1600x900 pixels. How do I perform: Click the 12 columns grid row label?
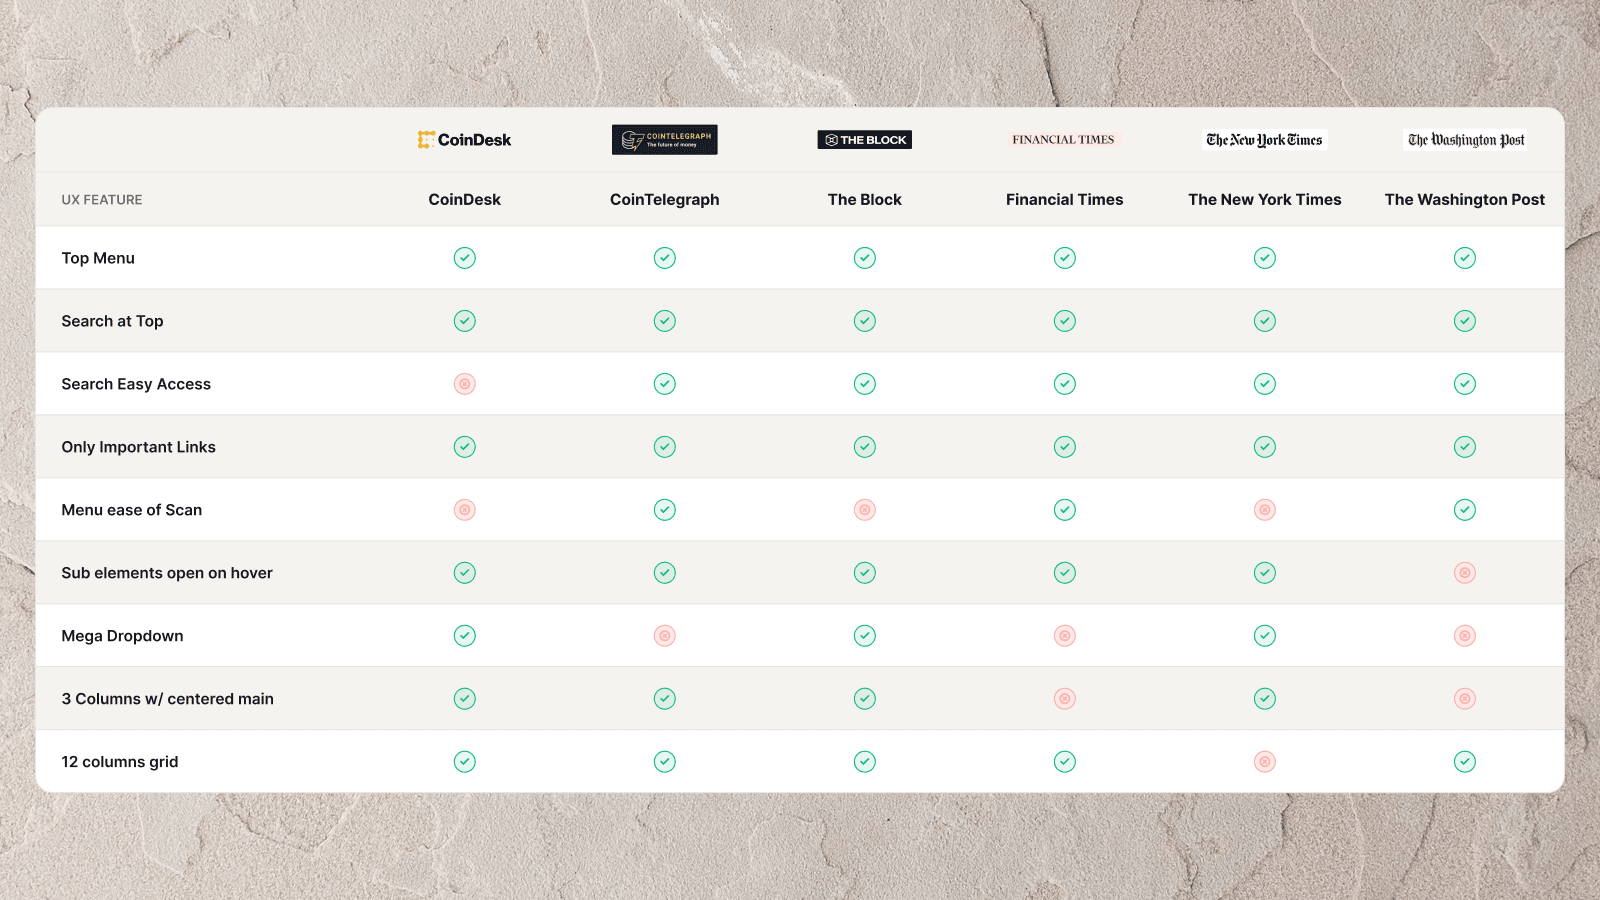click(x=120, y=762)
